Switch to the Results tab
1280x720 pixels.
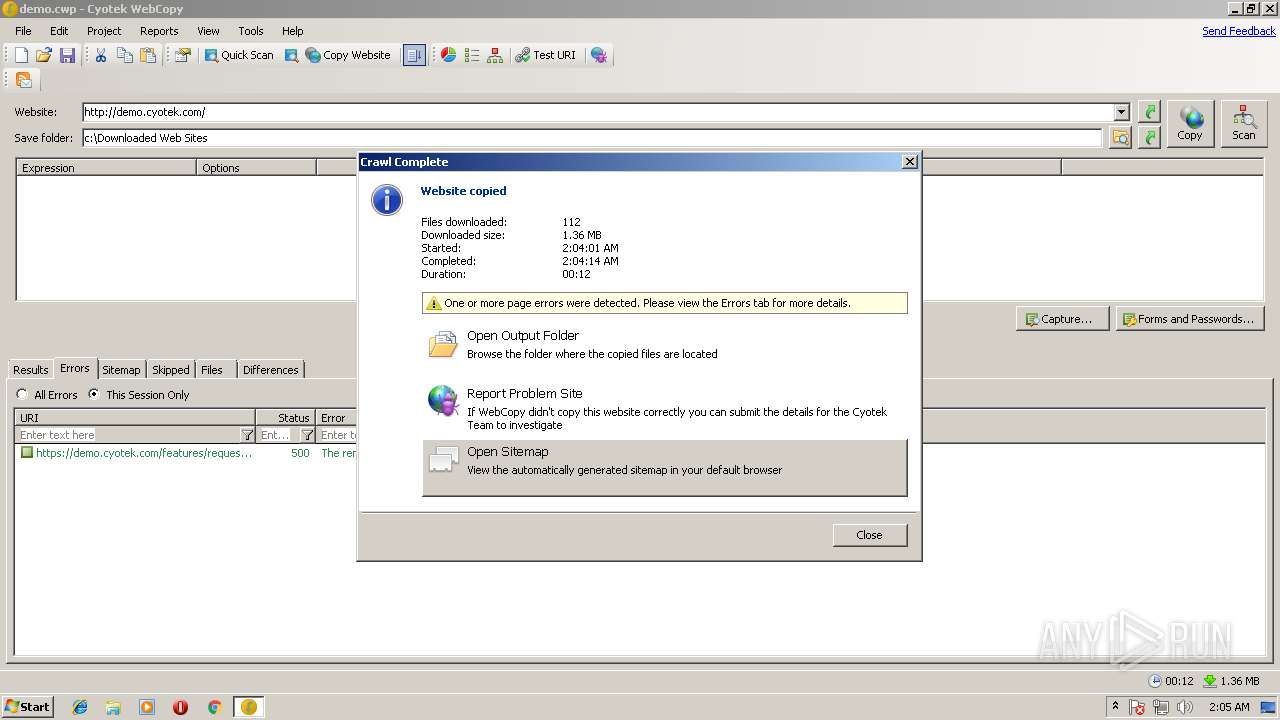click(x=30, y=370)
